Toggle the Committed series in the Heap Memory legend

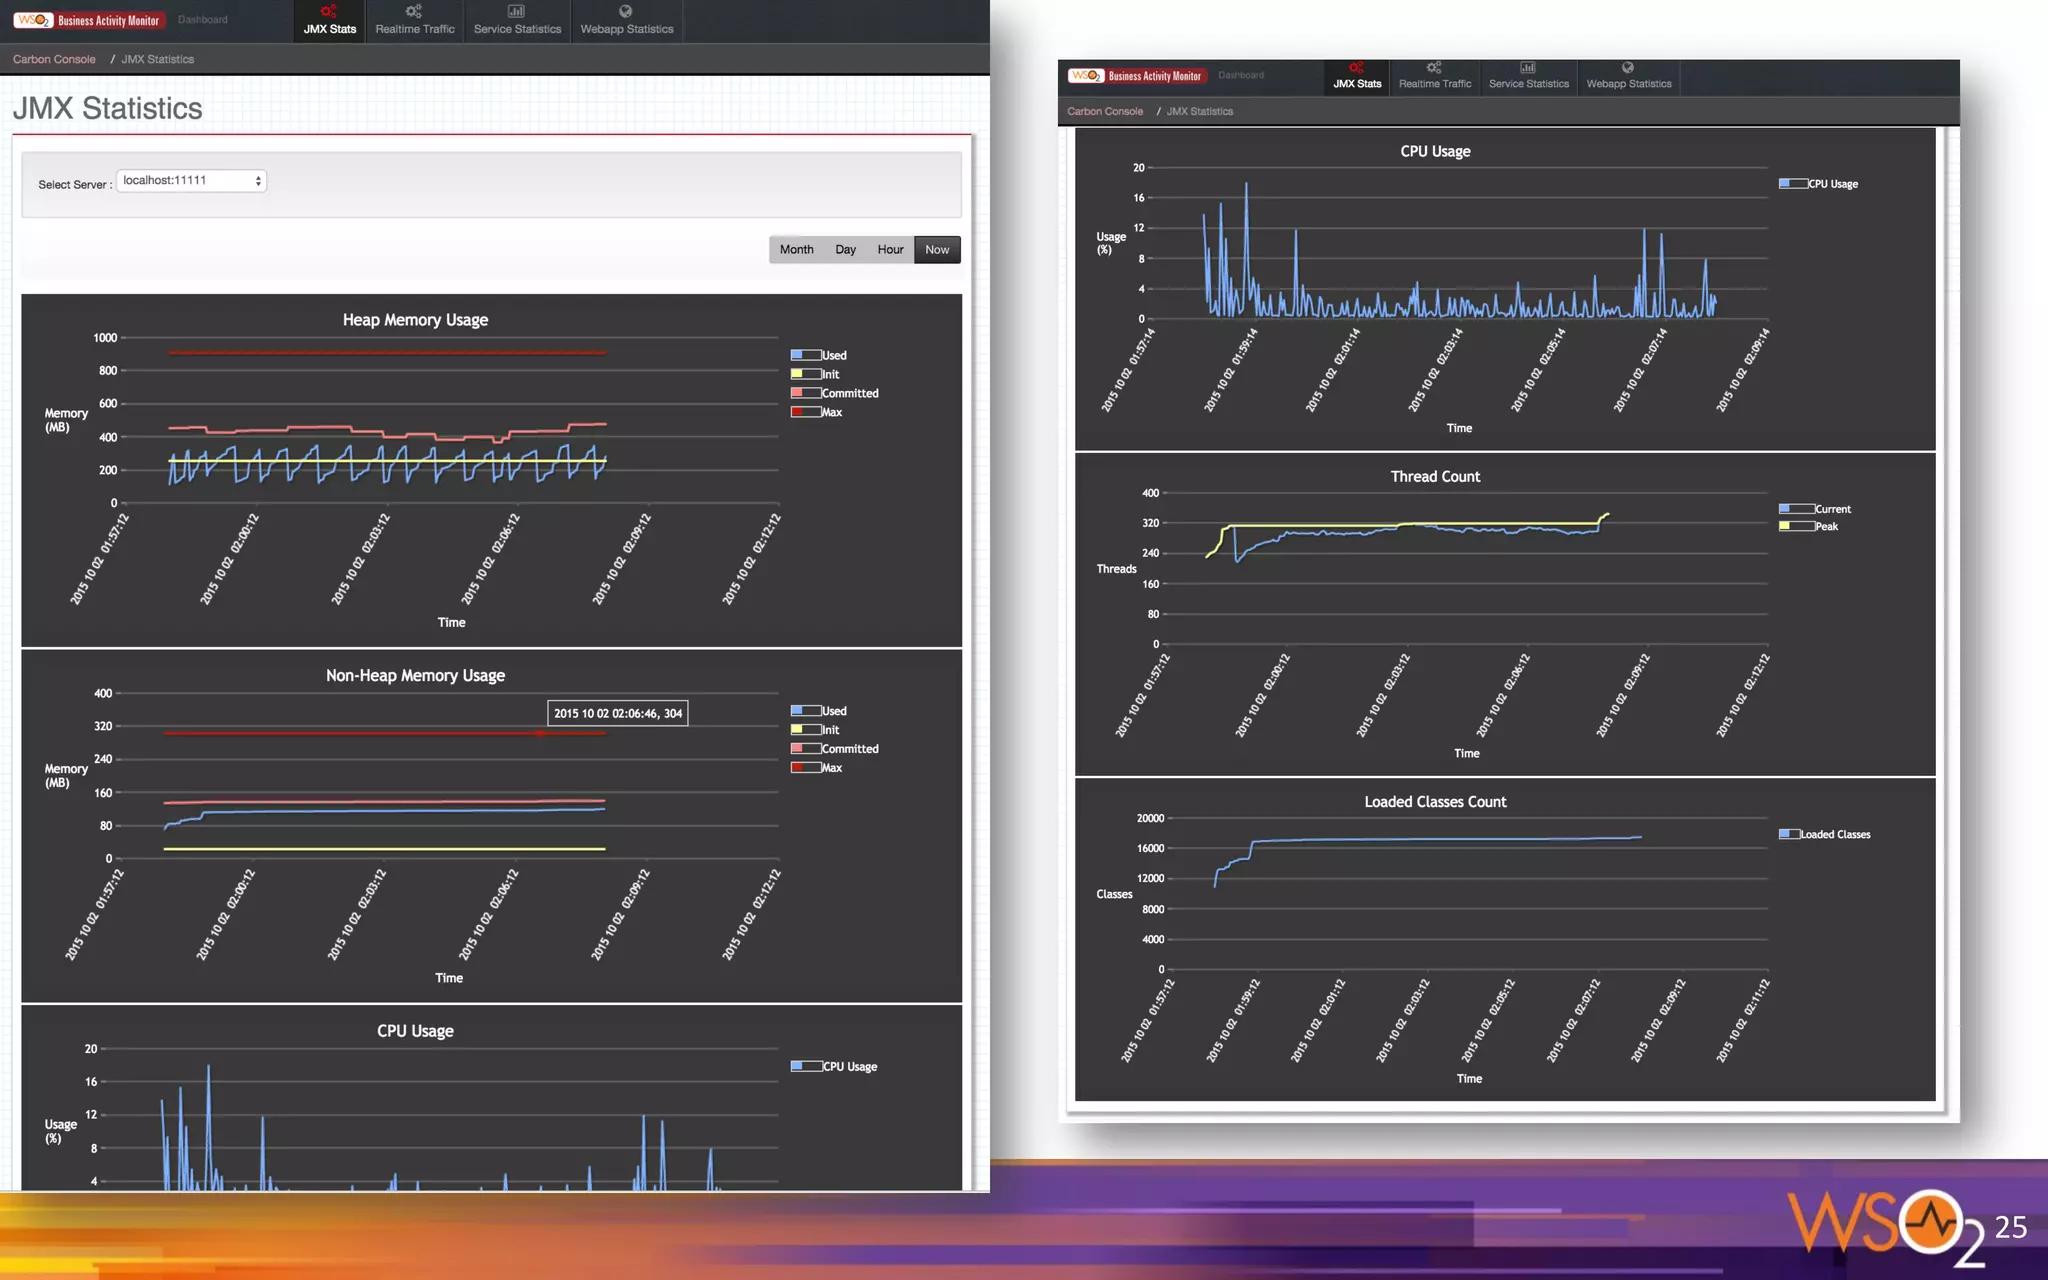coord(806,393)
